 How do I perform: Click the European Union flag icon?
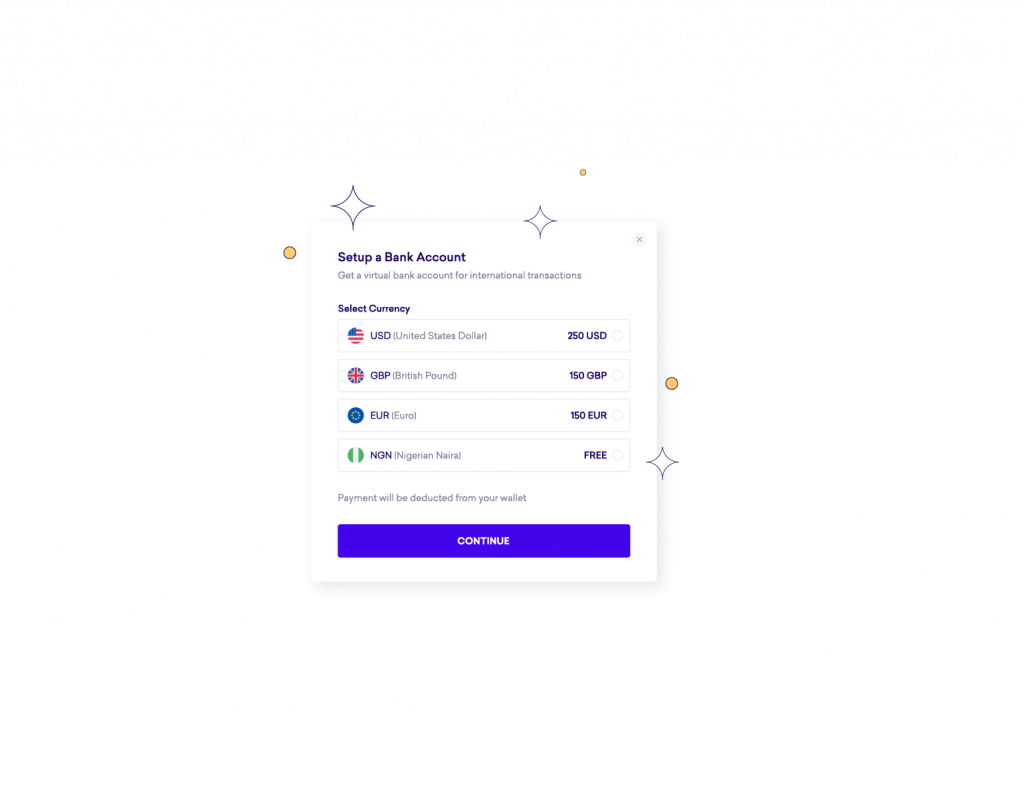[x=355, y=415]
